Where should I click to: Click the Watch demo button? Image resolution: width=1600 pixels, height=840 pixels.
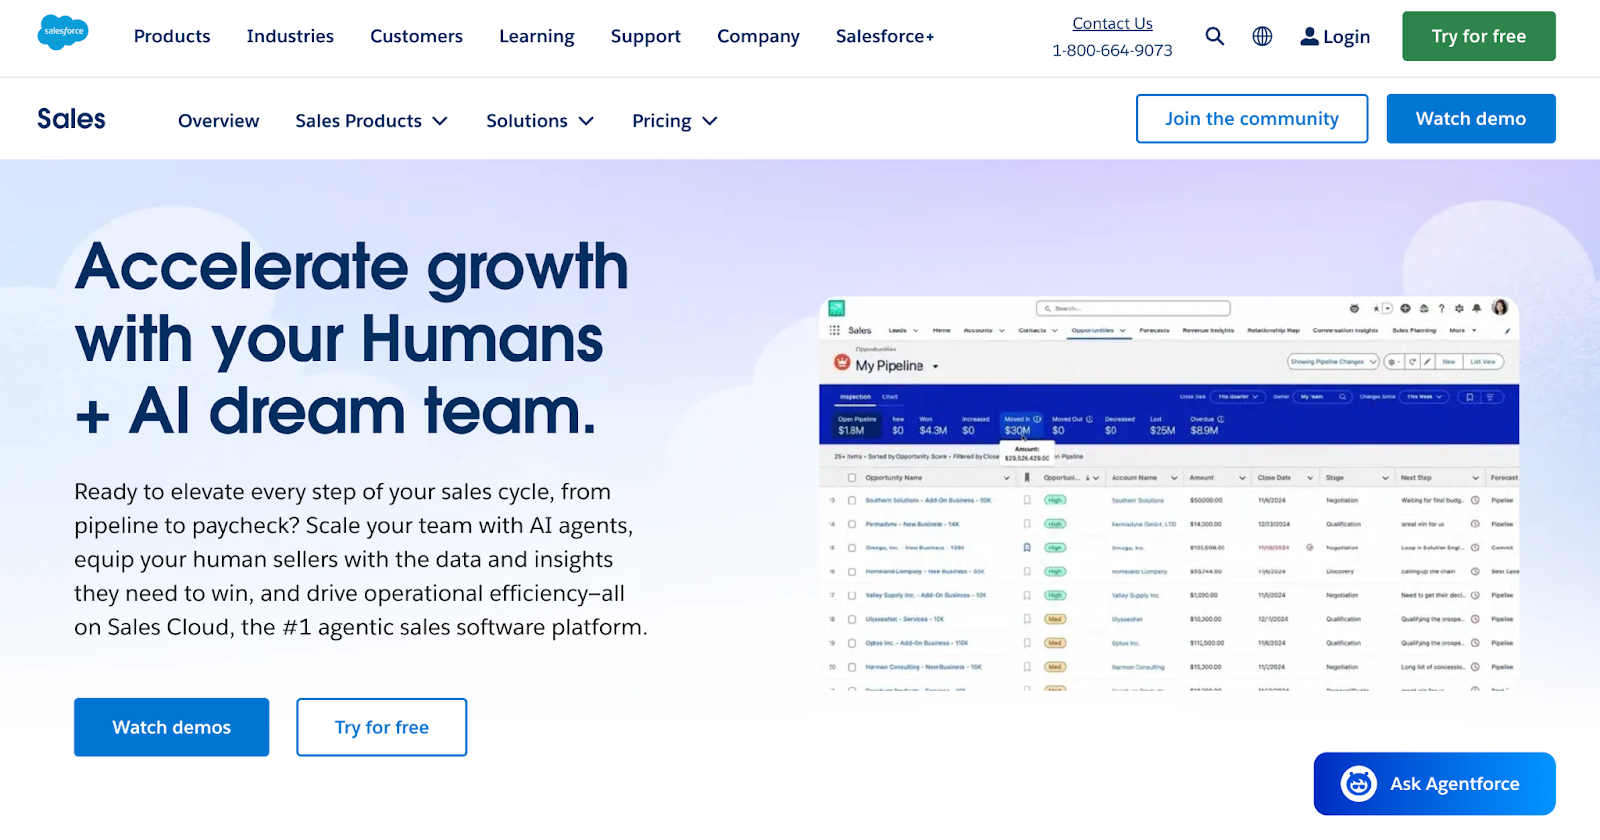[x=1471, y=119]
